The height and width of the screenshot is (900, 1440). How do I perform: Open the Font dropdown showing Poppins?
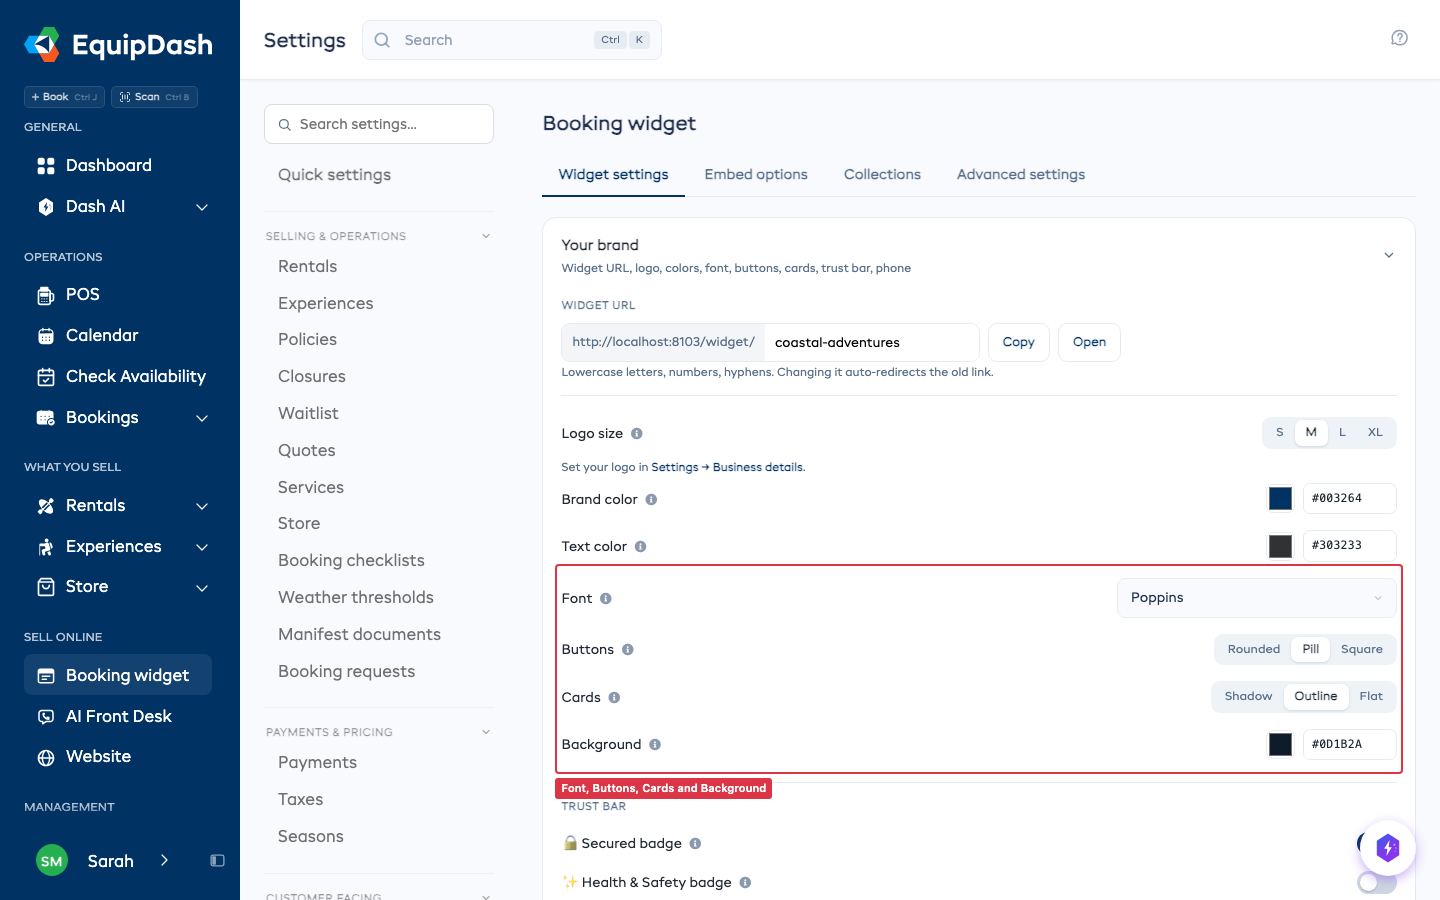(x=1257, y=598)
